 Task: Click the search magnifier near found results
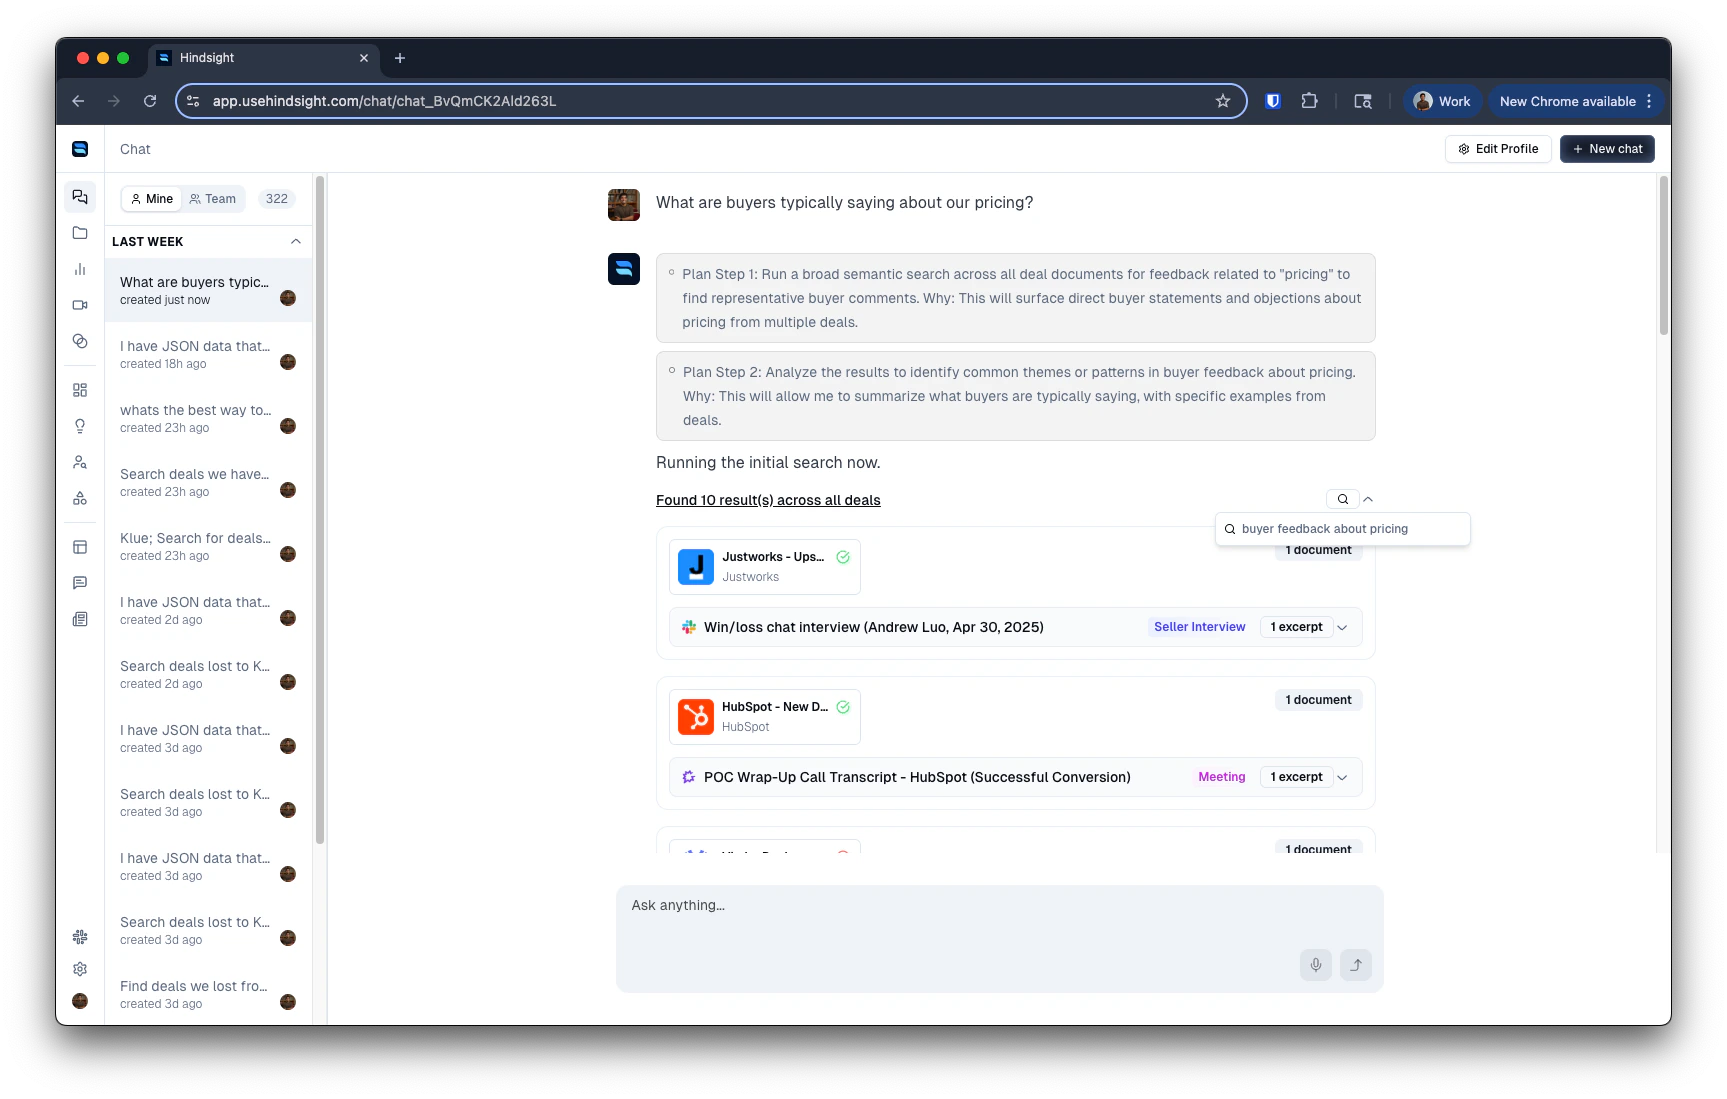pos(1342,498)
